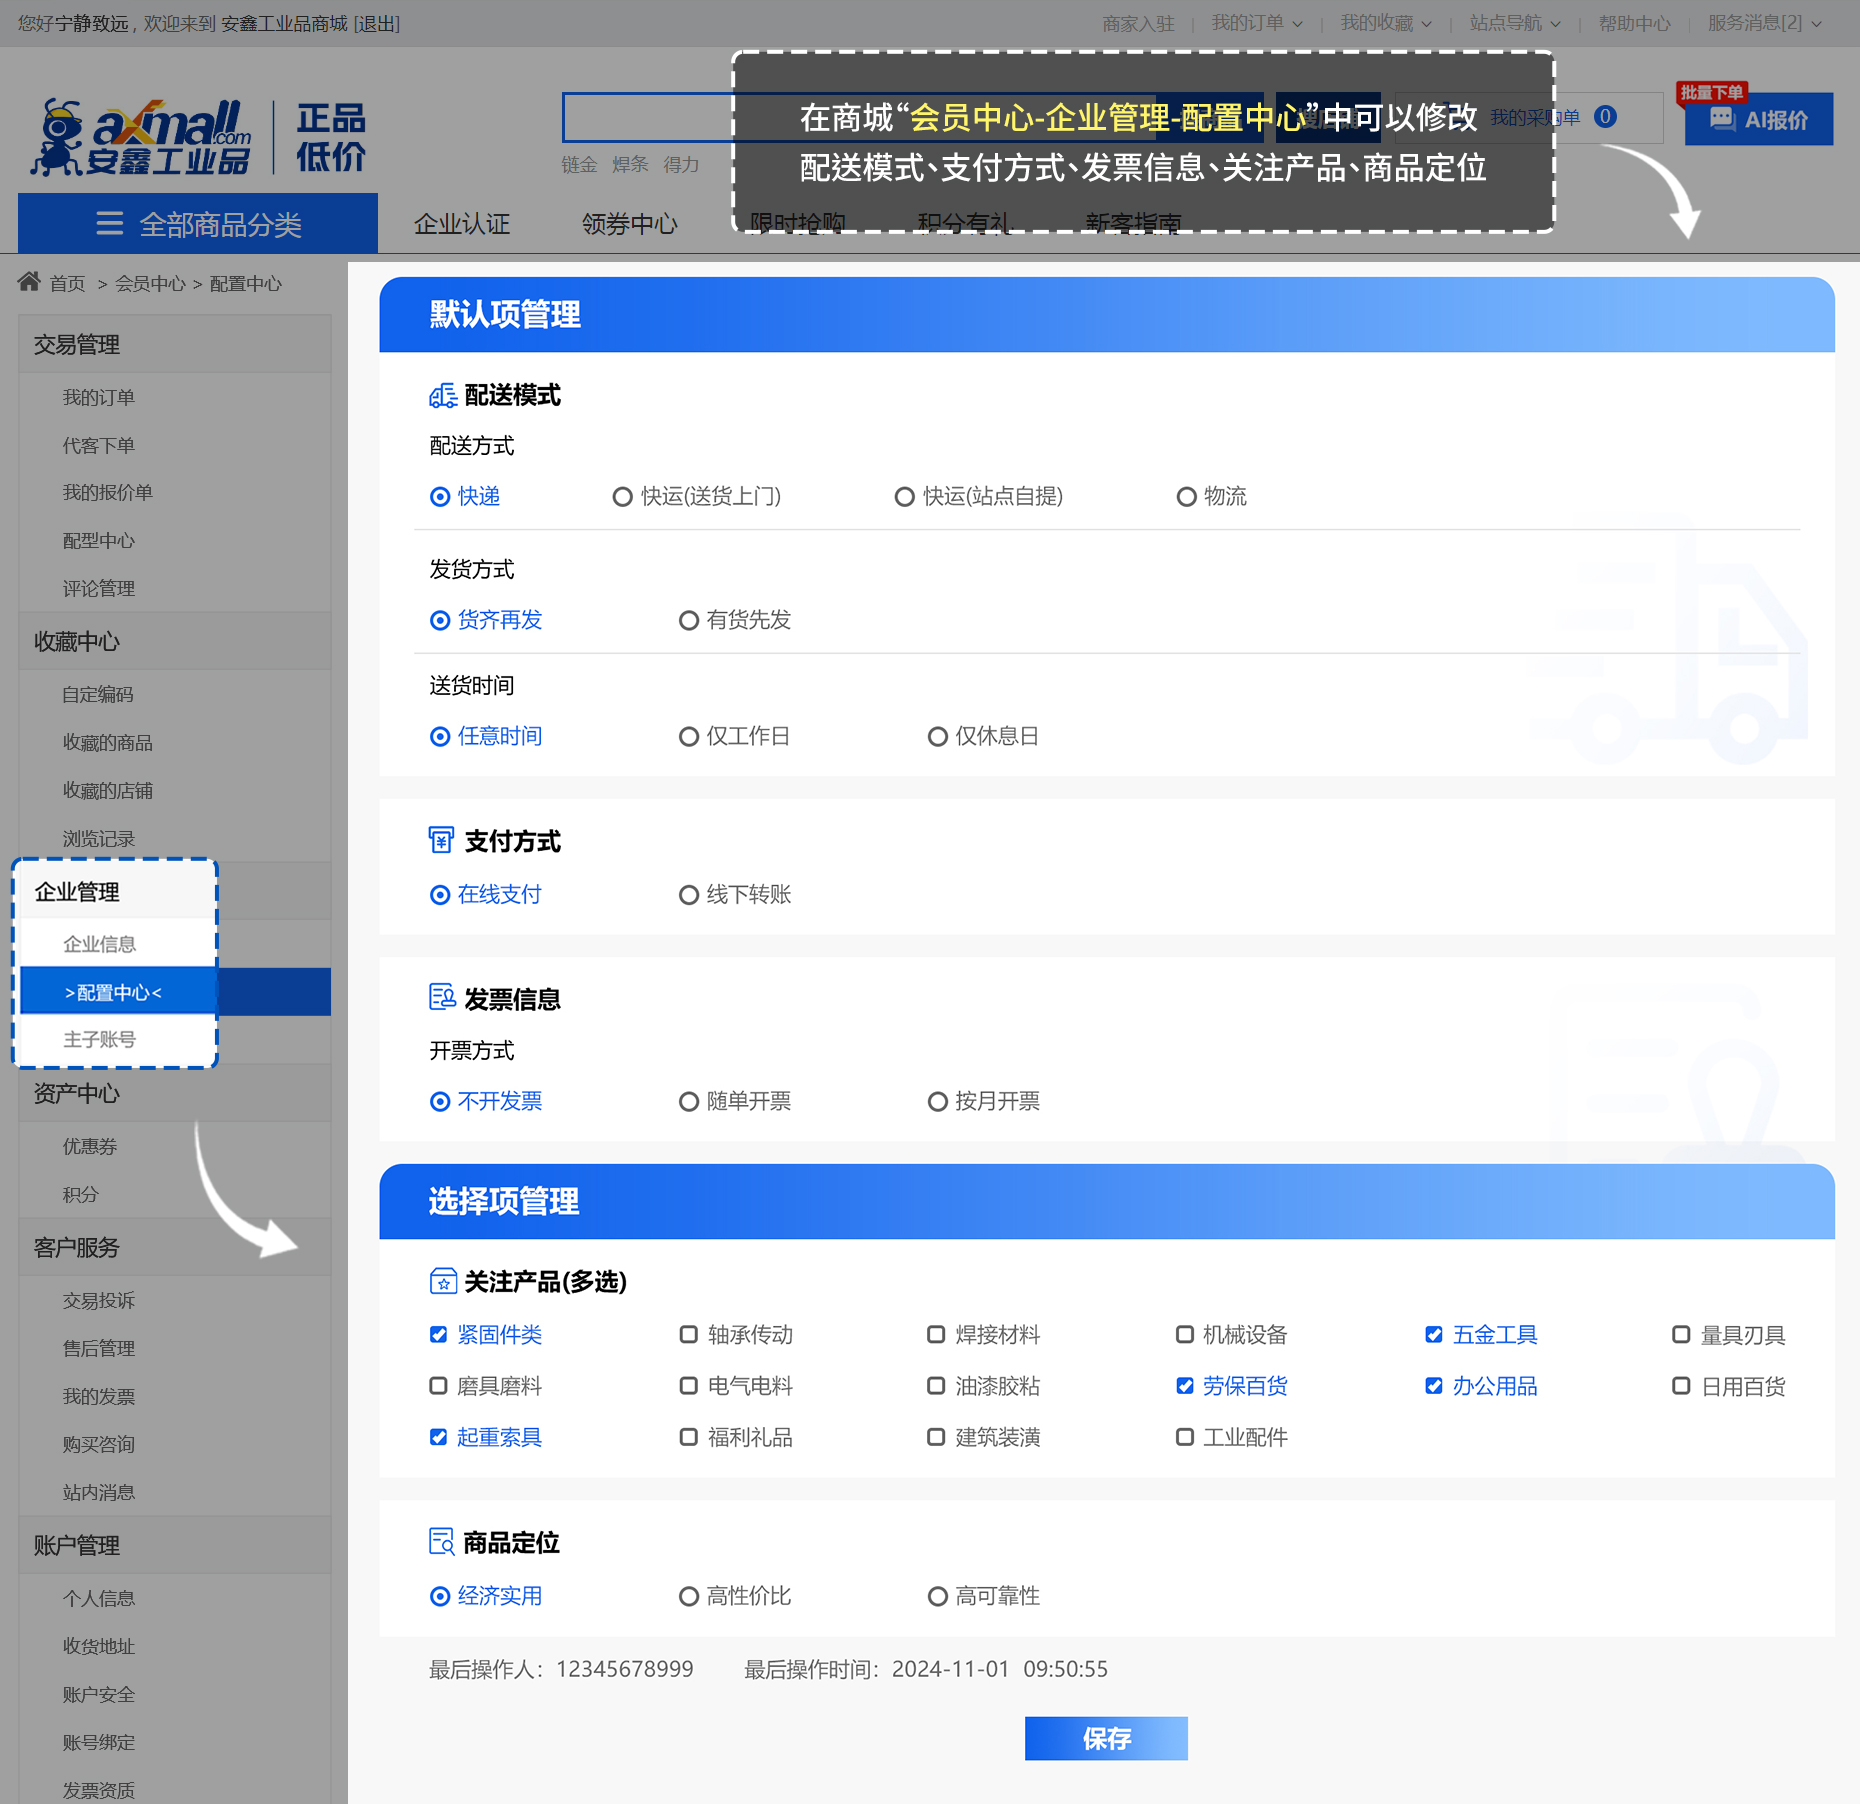Click the home icon in breadcrumb
Viewport: 1860px width, 1804px height.
pyautogui.click(x=29, y=282)
